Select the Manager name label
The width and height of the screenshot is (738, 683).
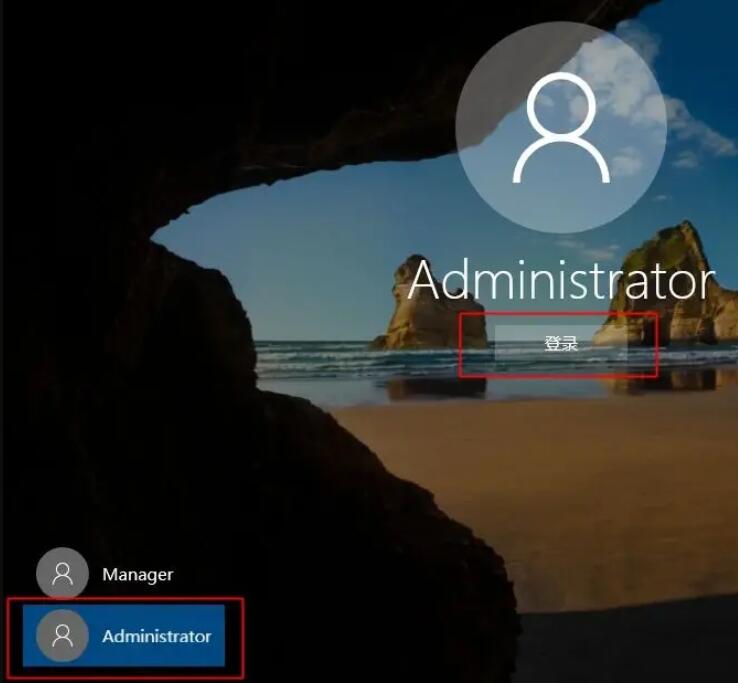(x=137, y=575)
